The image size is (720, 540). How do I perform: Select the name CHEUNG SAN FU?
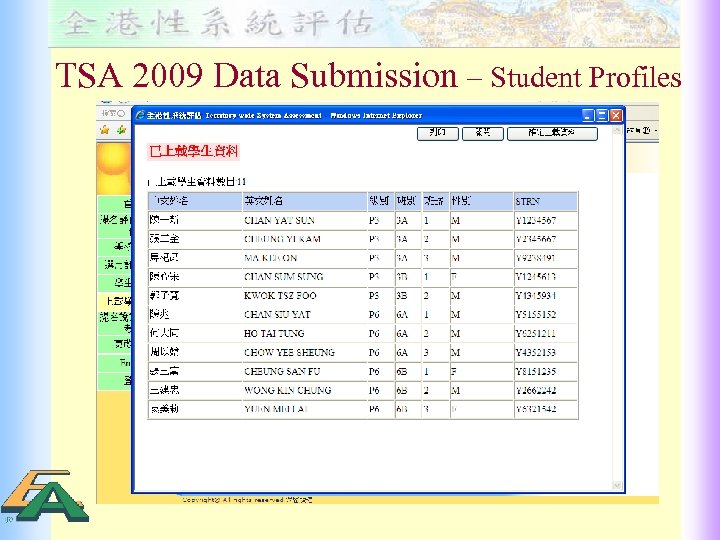tap(282, 371)
